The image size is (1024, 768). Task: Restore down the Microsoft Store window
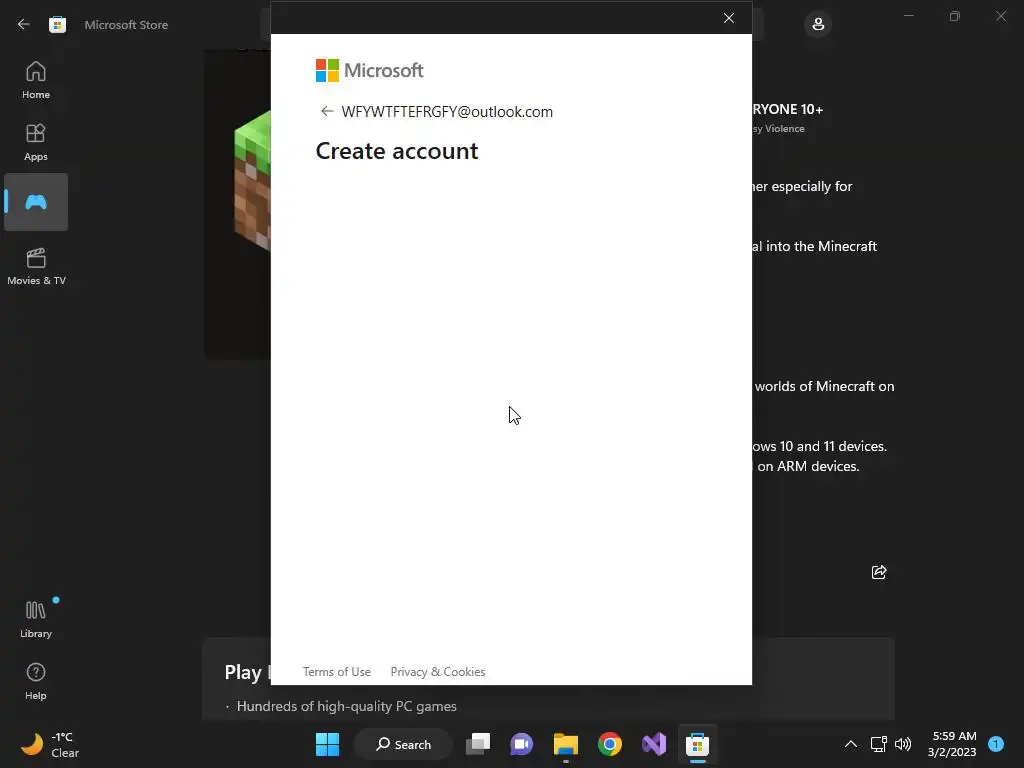pyautogui.click(x=955, y=16)
